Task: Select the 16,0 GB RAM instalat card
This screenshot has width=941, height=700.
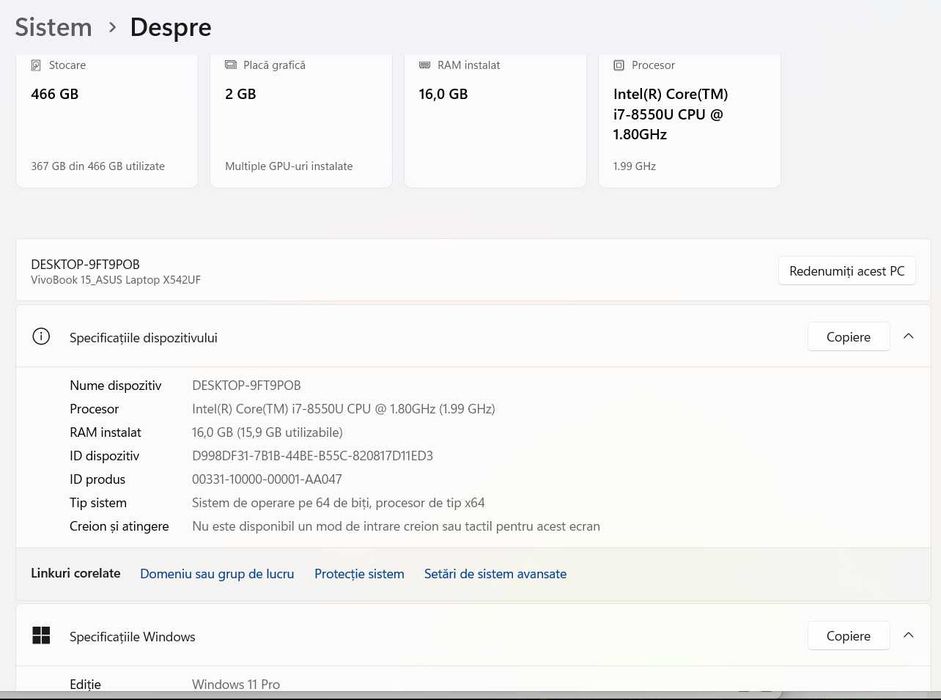Action: click(x=494, y=120)
